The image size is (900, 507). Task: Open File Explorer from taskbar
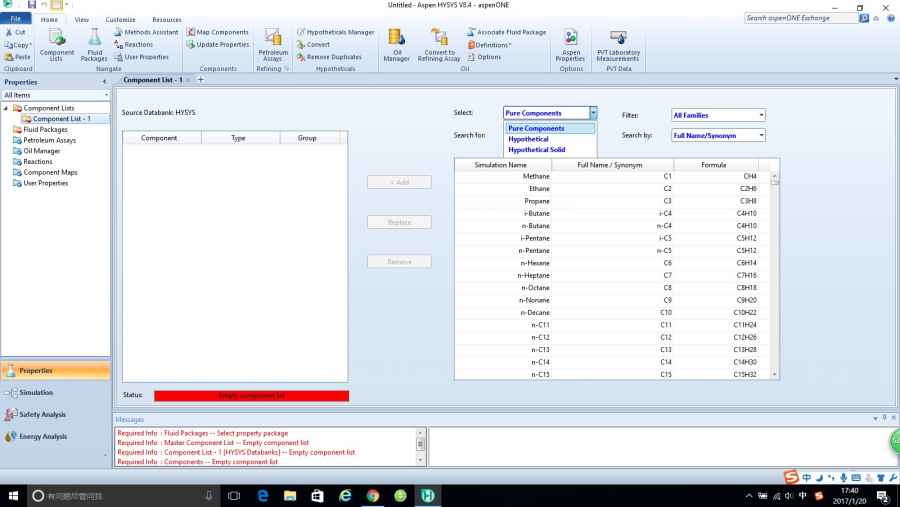(290, 496)
